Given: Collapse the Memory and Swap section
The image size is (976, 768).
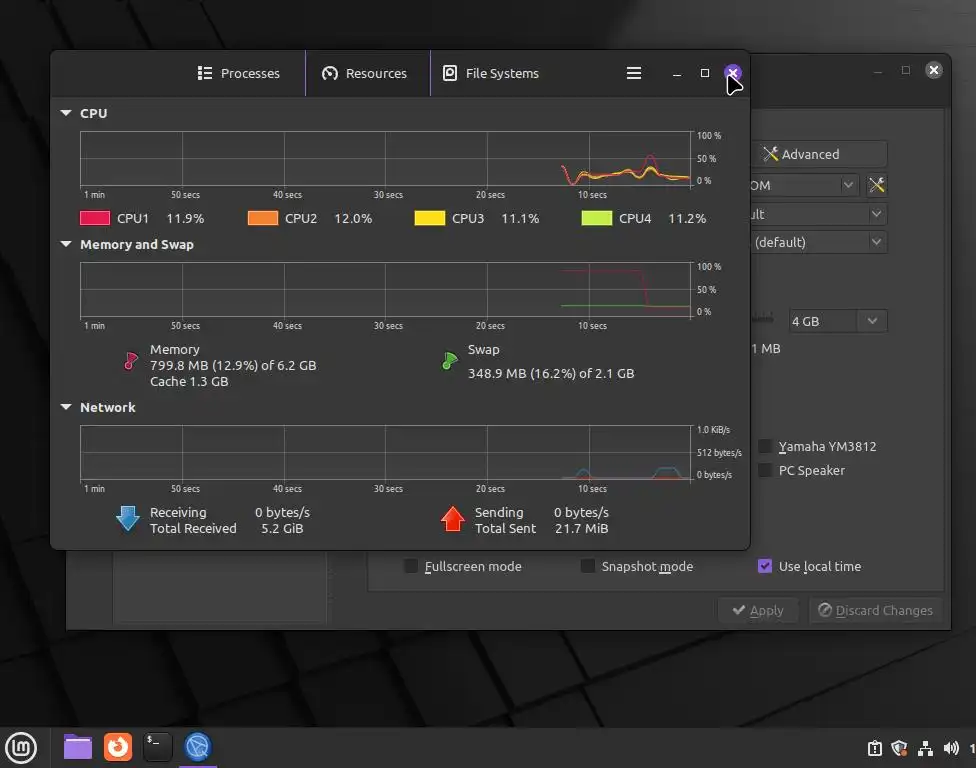Looking at the screenshot, I should 66,245.
